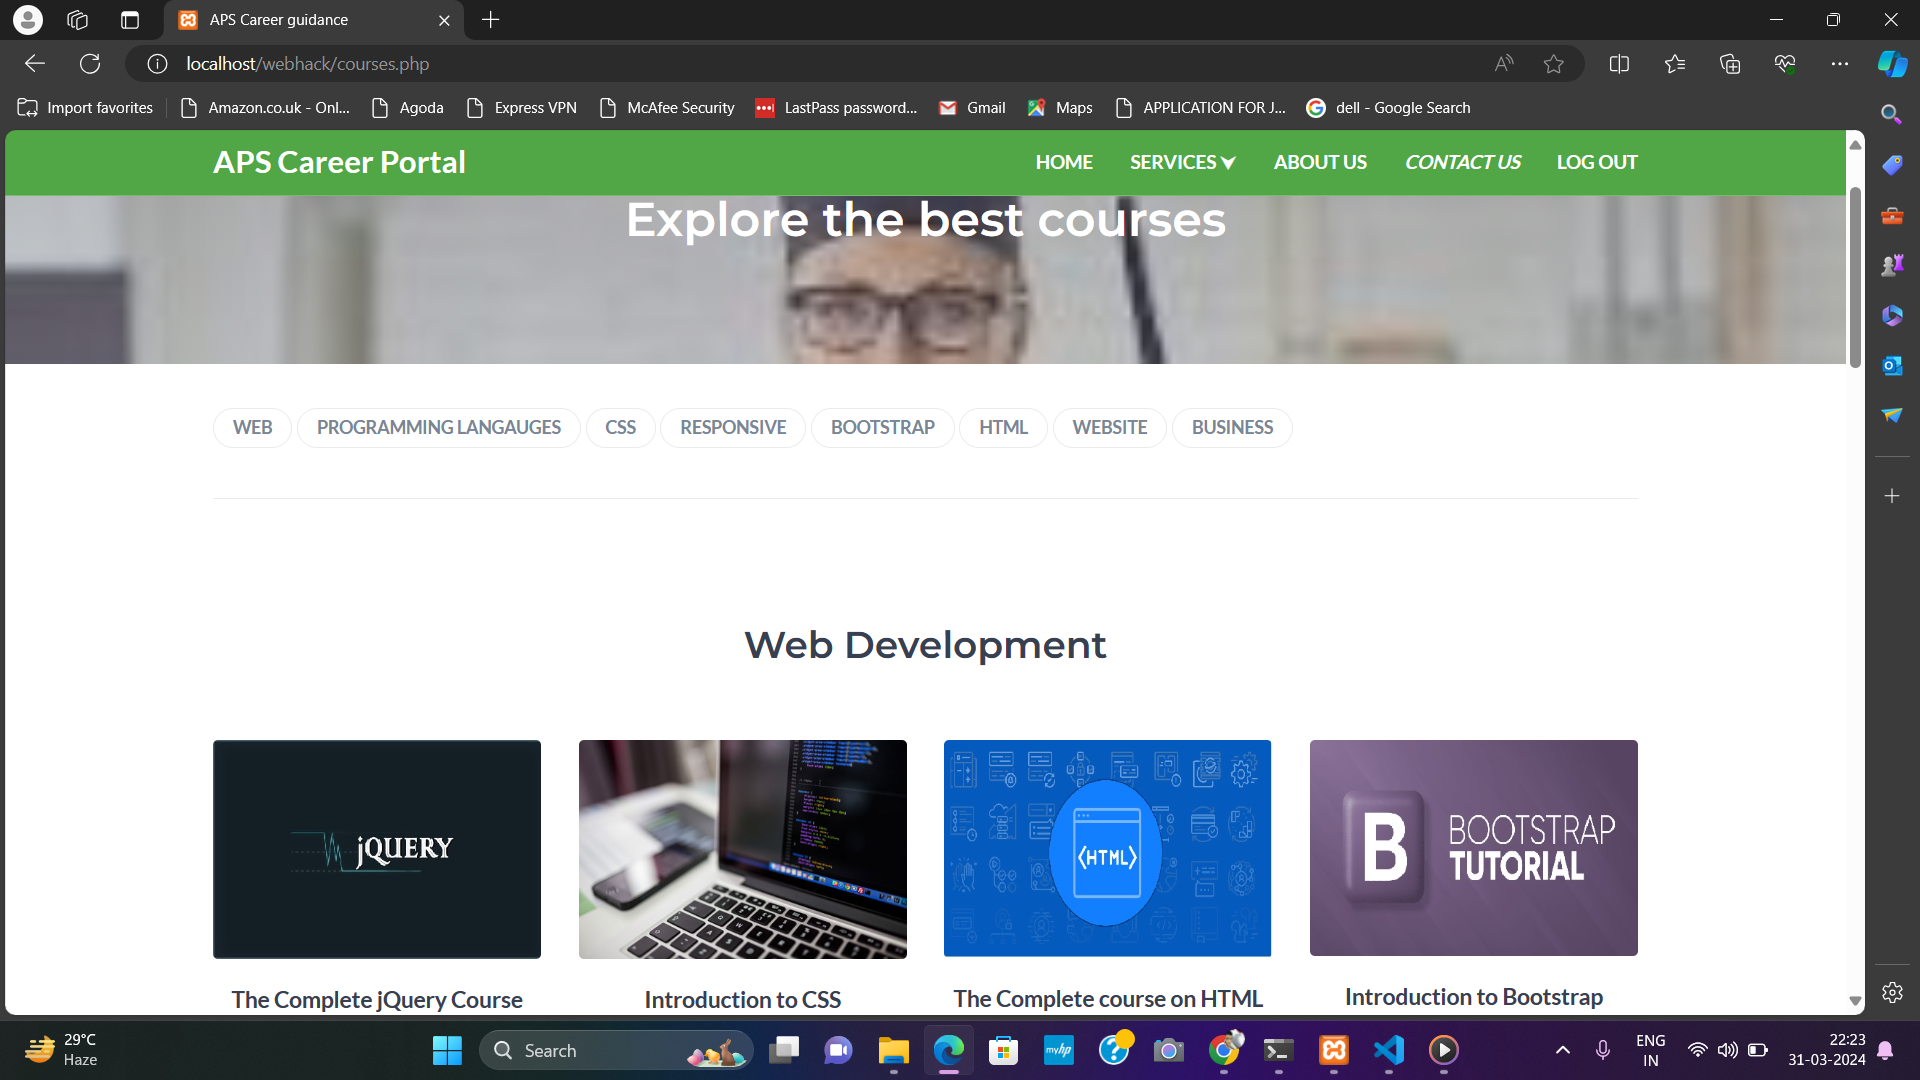Screen dimensions: 1920x1080
Task: Filter courses by BOOTSTRAP tag
Action: [882, 428]
